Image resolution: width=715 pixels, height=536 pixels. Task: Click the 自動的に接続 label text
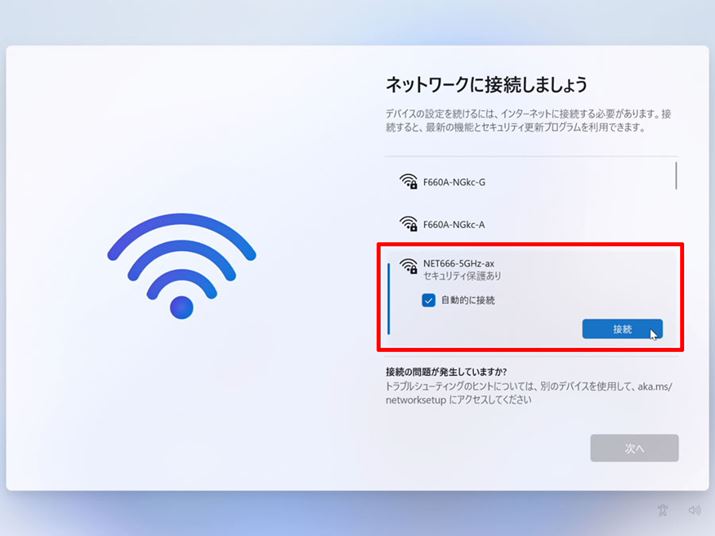[x=468, y=300]
